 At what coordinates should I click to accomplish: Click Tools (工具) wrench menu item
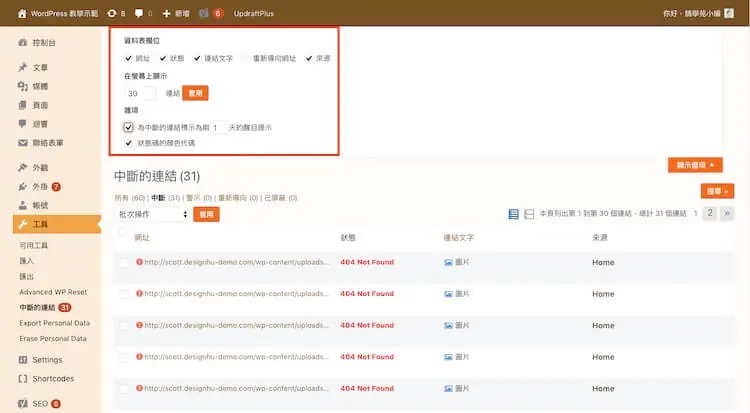tap(56, 224)
